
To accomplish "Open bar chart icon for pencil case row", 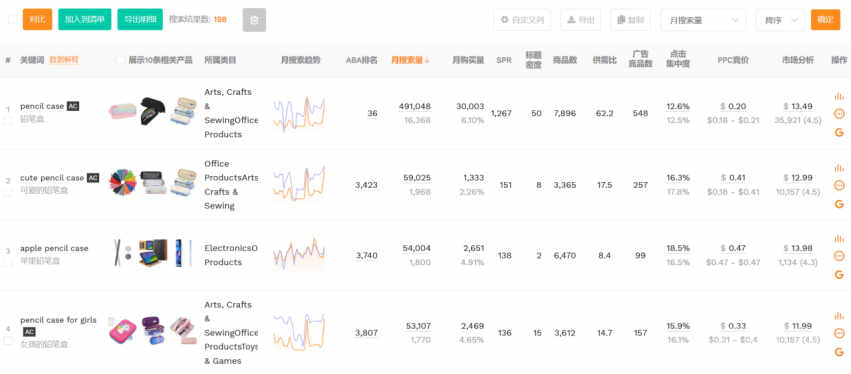I will (x=839, y=97).
